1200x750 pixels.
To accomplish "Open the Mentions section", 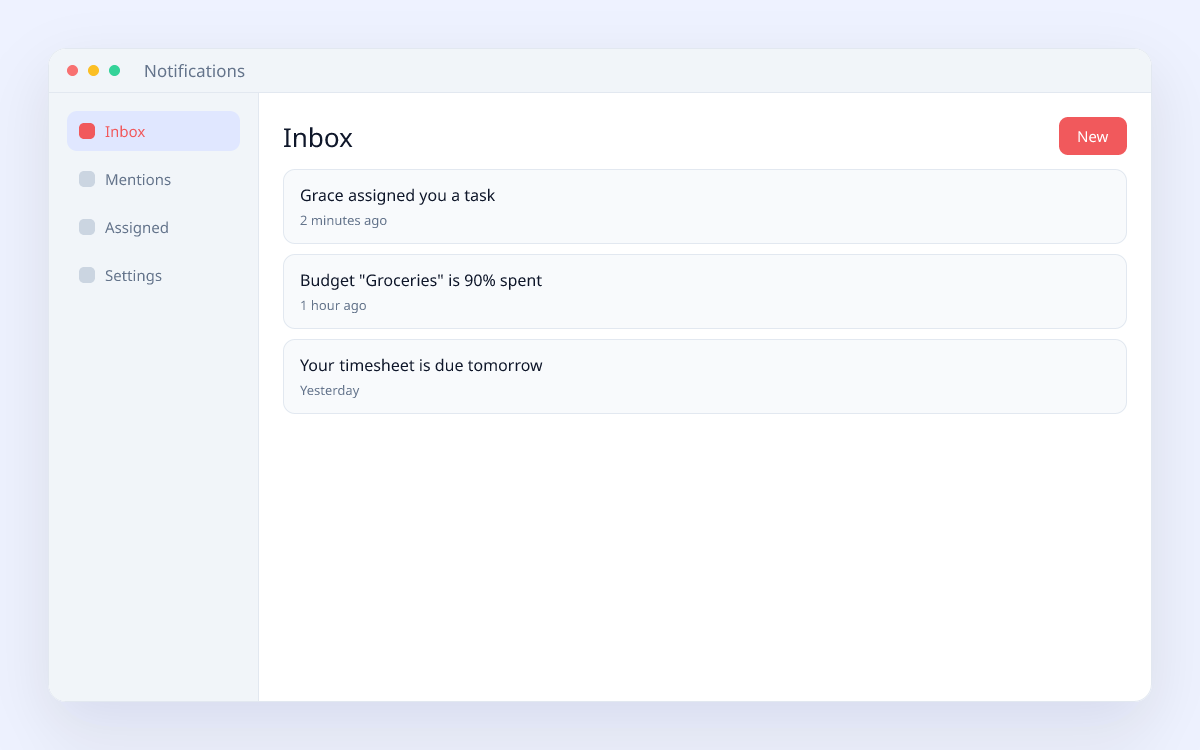I will 153,179.
